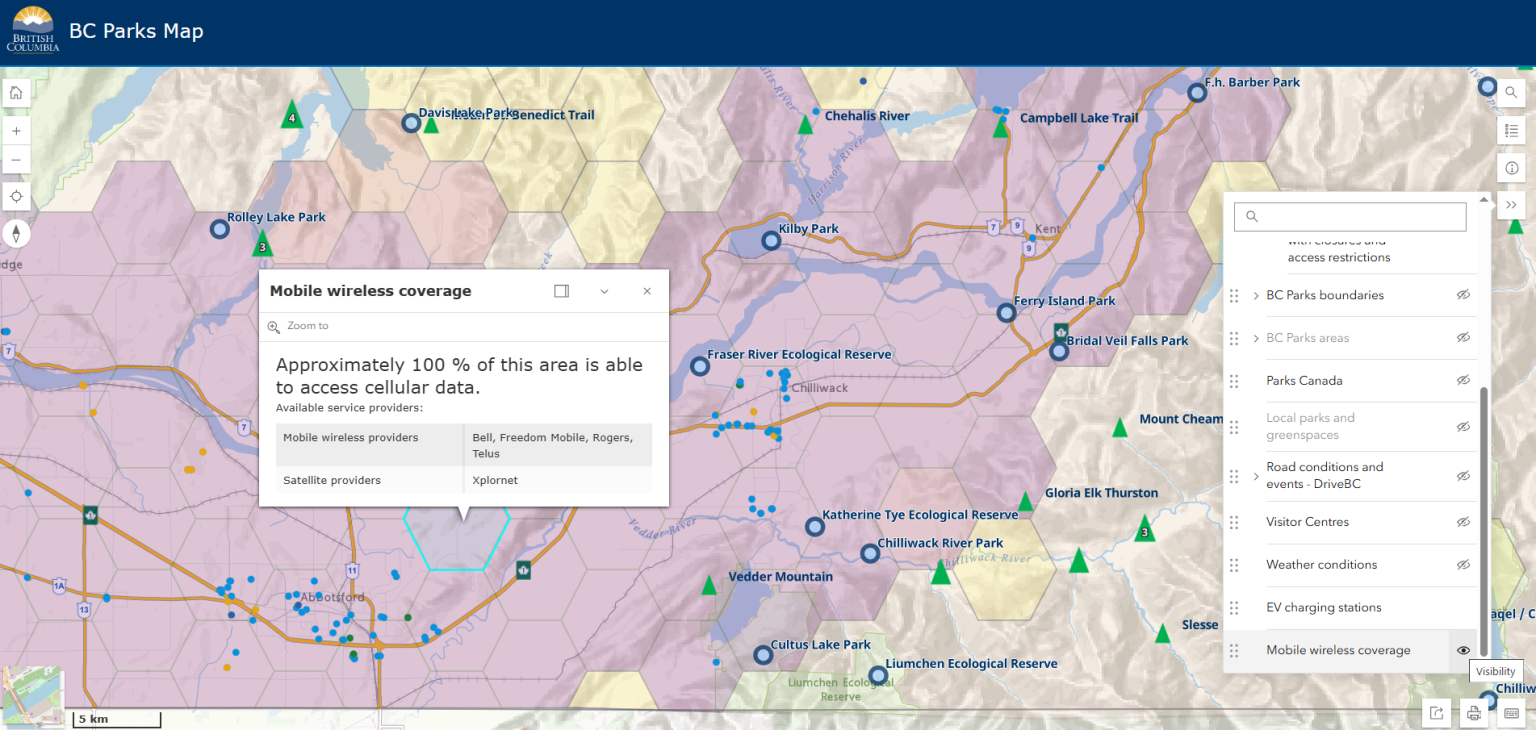
Task: Open the legend list icon on the right
Action: point(1511,130)
